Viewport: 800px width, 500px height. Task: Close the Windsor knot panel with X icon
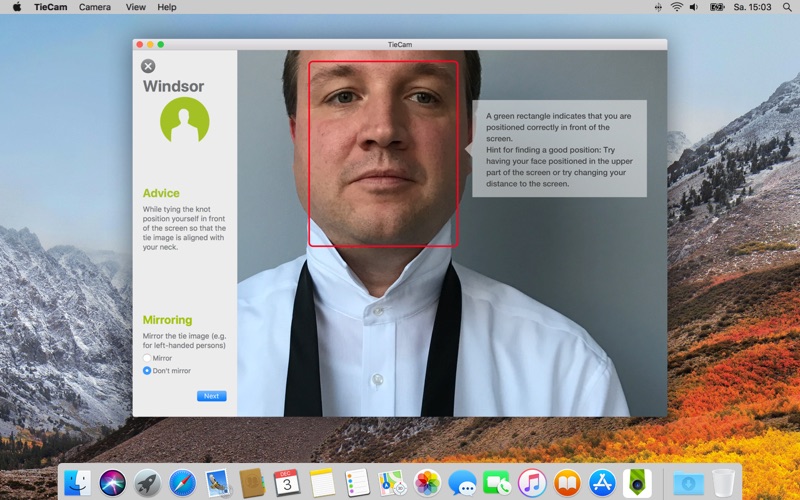[148, 66]
